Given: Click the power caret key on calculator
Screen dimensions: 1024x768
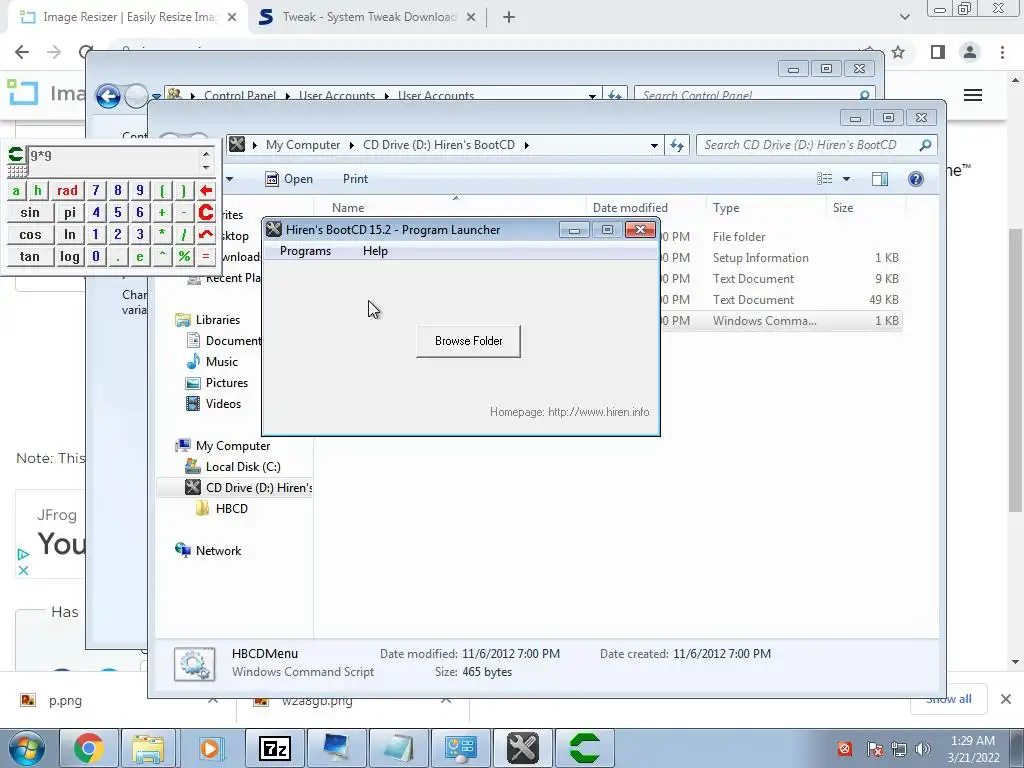Looking at the screenshot, I should [x=162, y=257].
